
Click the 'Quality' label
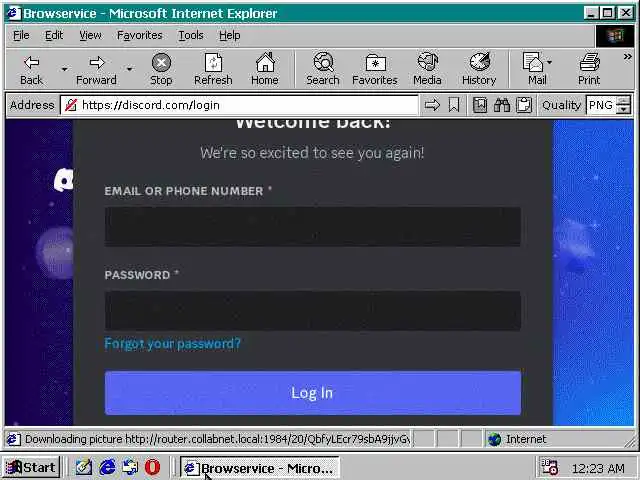561,105
